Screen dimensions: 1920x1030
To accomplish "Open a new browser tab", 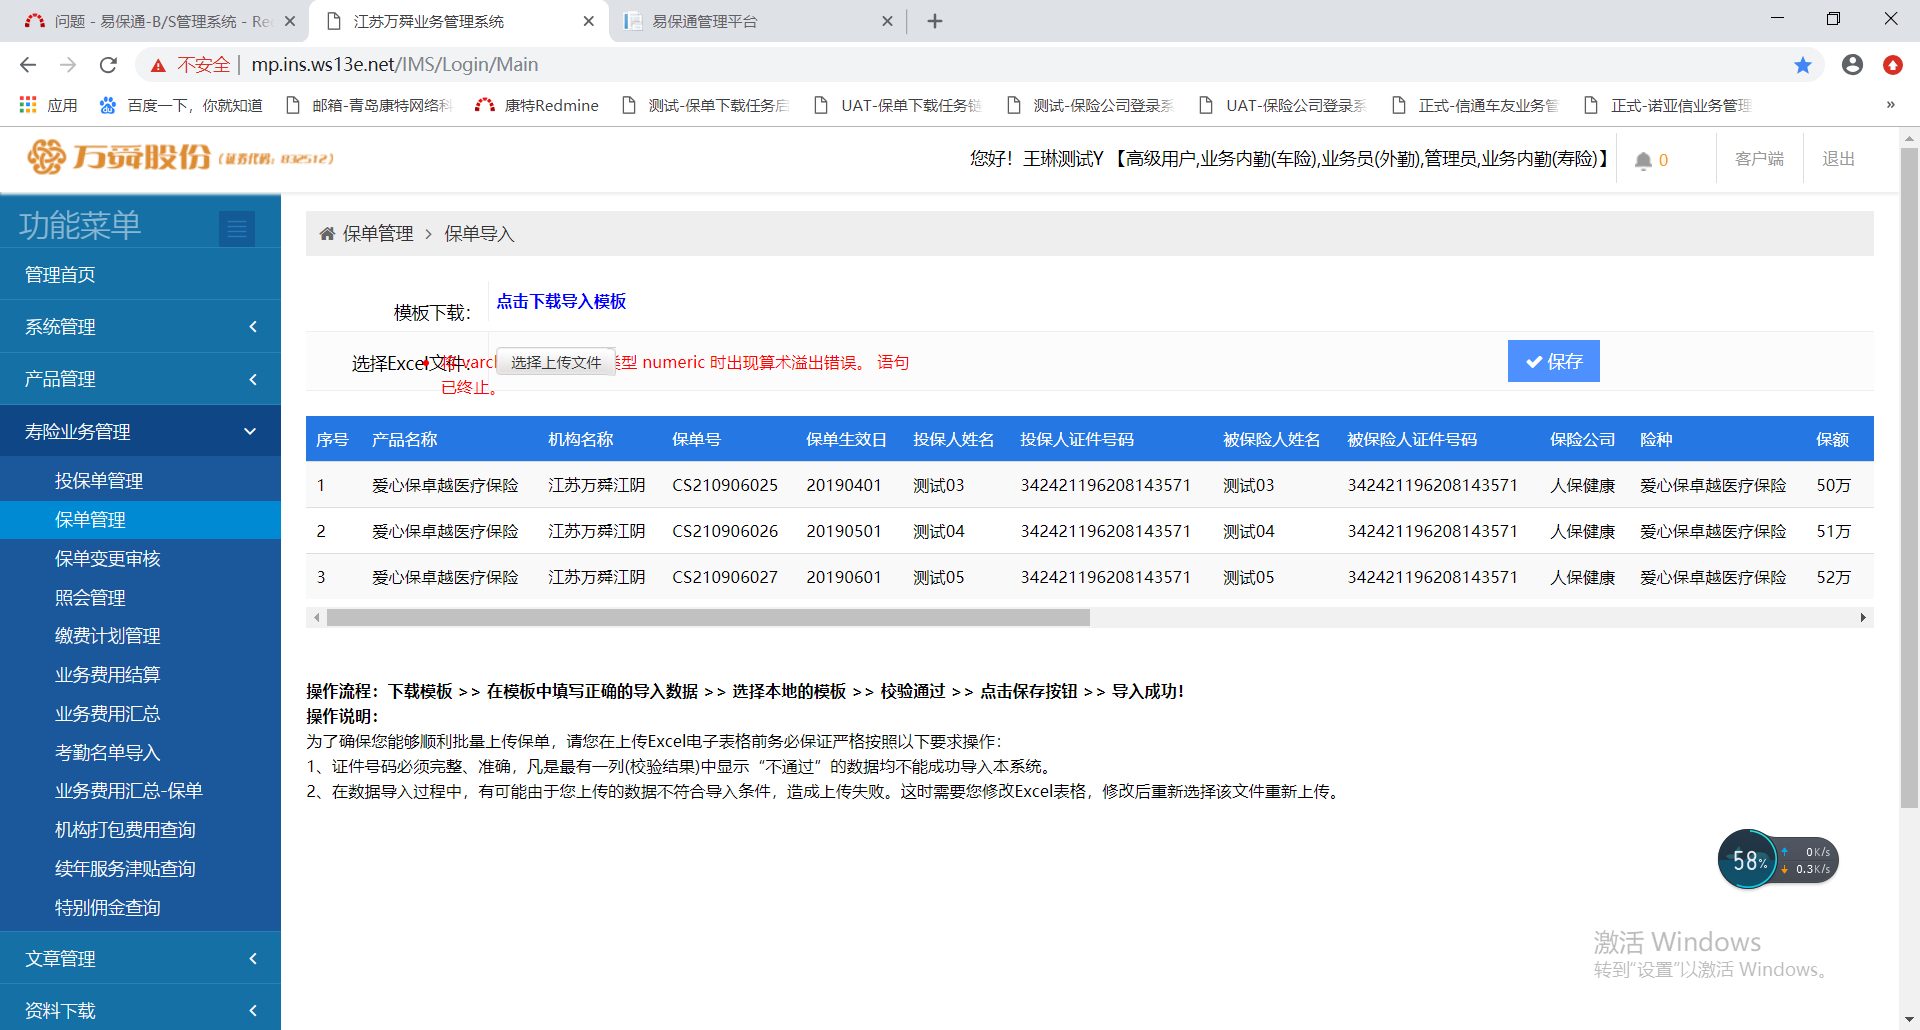I will [x=934, y=21].
